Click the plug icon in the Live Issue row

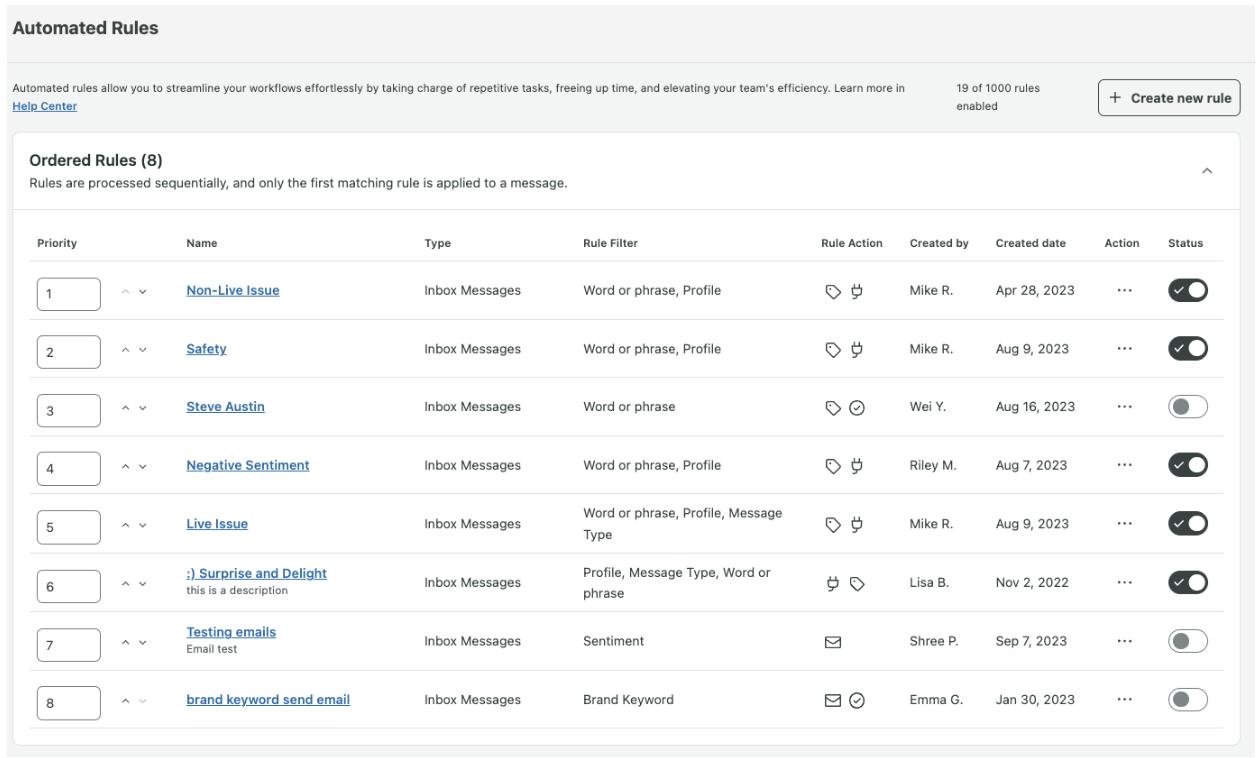pos(856,525)
